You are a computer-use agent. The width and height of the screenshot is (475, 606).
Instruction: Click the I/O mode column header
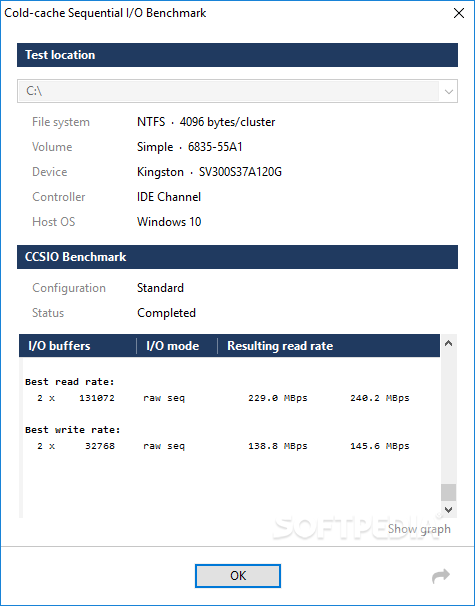(177, 346)
